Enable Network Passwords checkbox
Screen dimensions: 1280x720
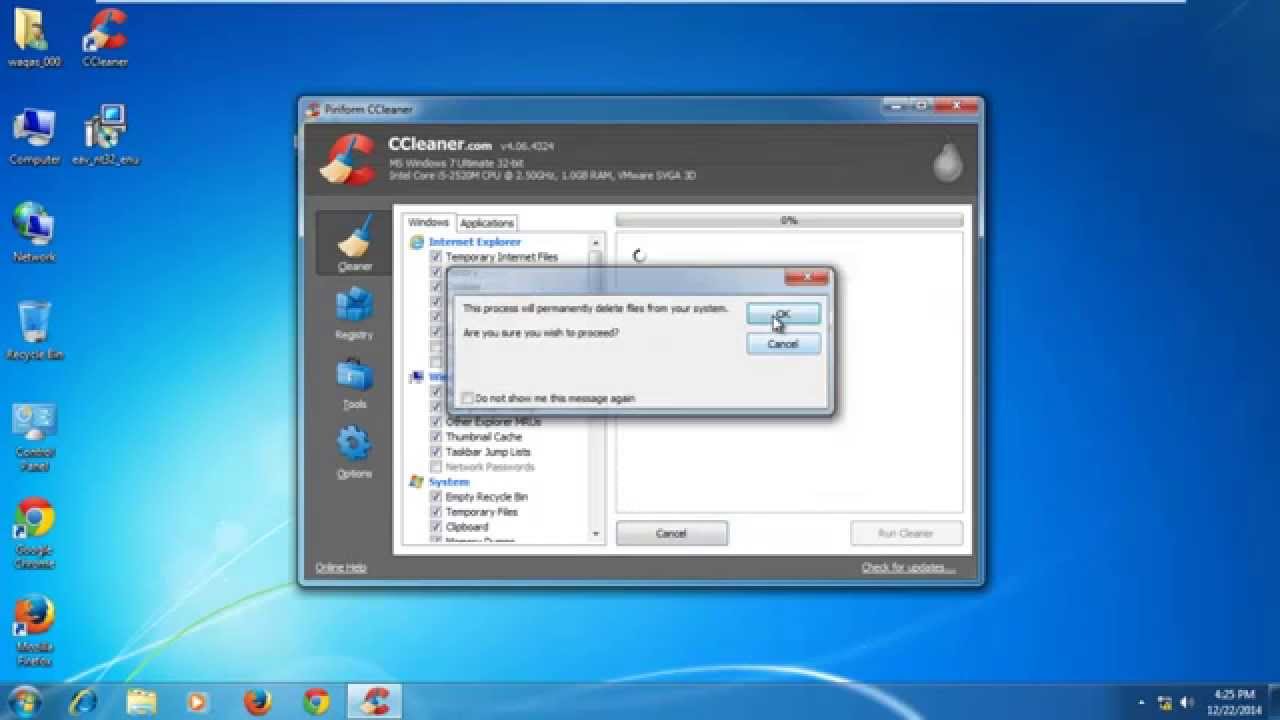[436, 467]
